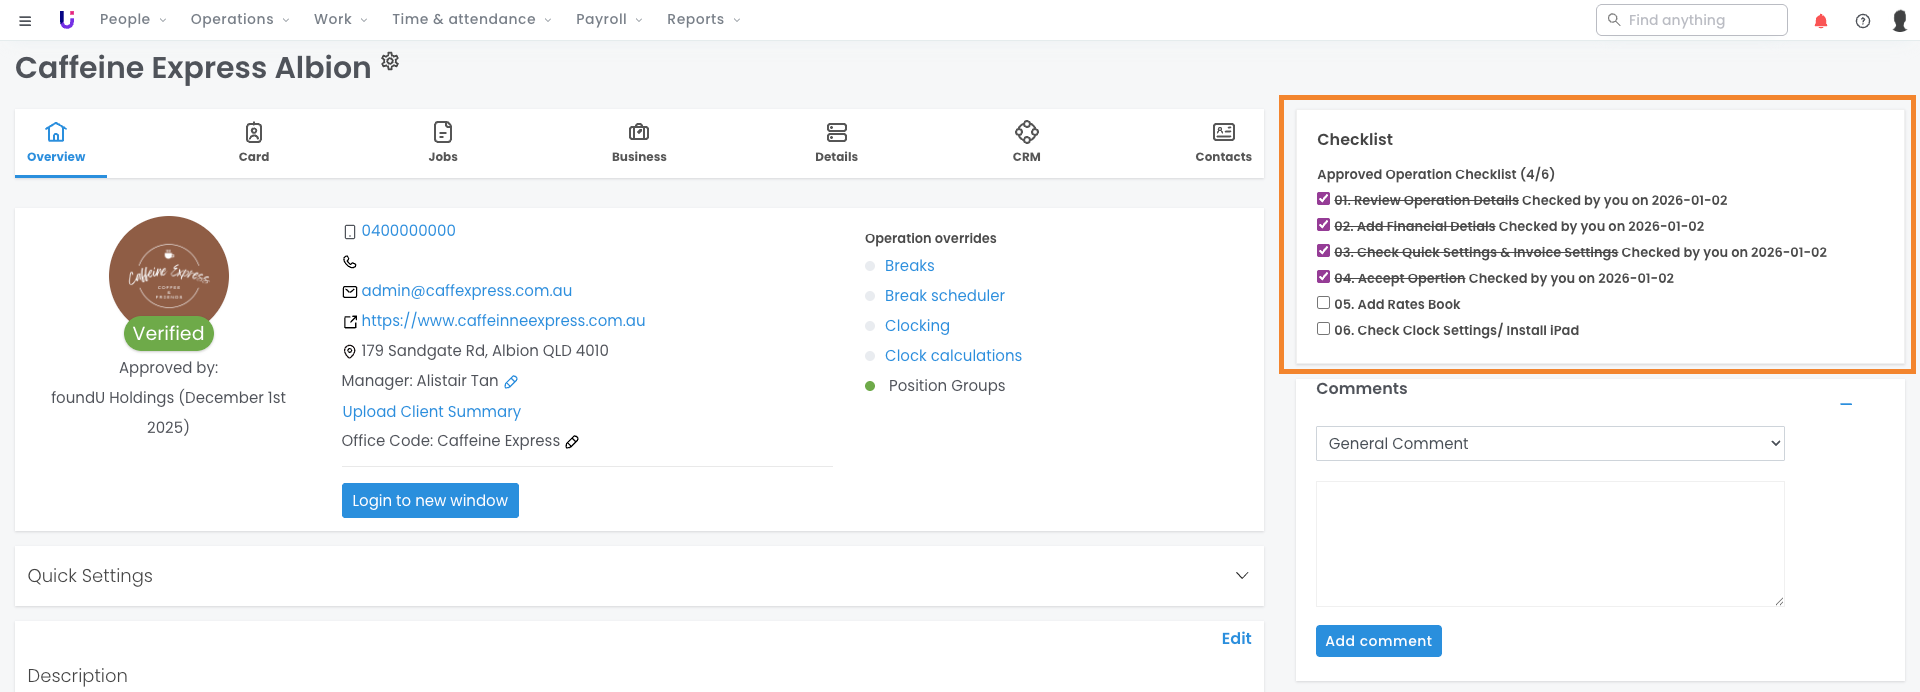This screenshot has width=1920, height=692.
Task: Click the notification bell icon
Action: [x=1821, y=21]
